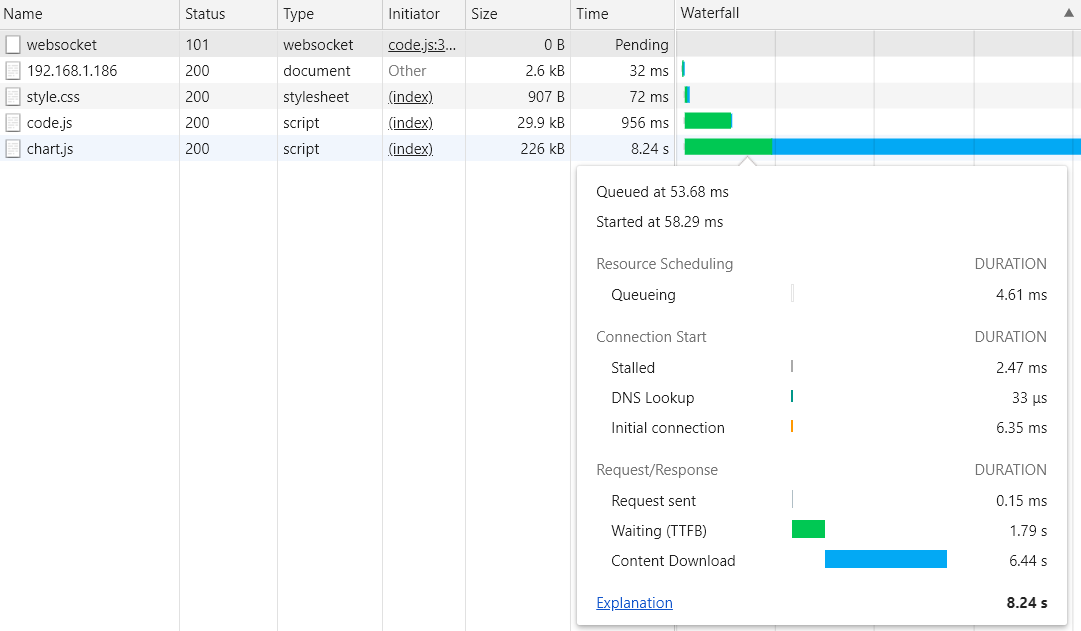Viewport: 1081px width, 631px height.
Task: Click the chart.js blue waterfall download bar
Action: (x=927, y=147)
